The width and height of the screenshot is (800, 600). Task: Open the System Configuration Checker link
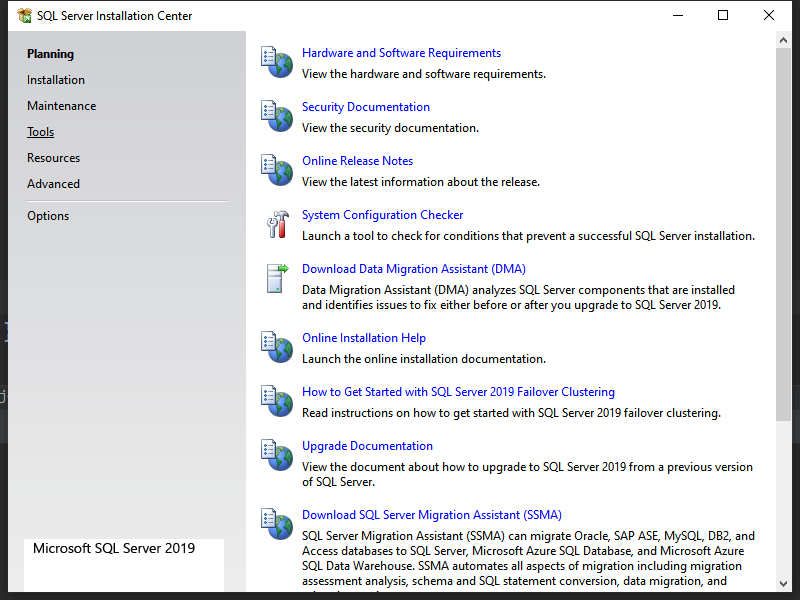pos(383,215)
